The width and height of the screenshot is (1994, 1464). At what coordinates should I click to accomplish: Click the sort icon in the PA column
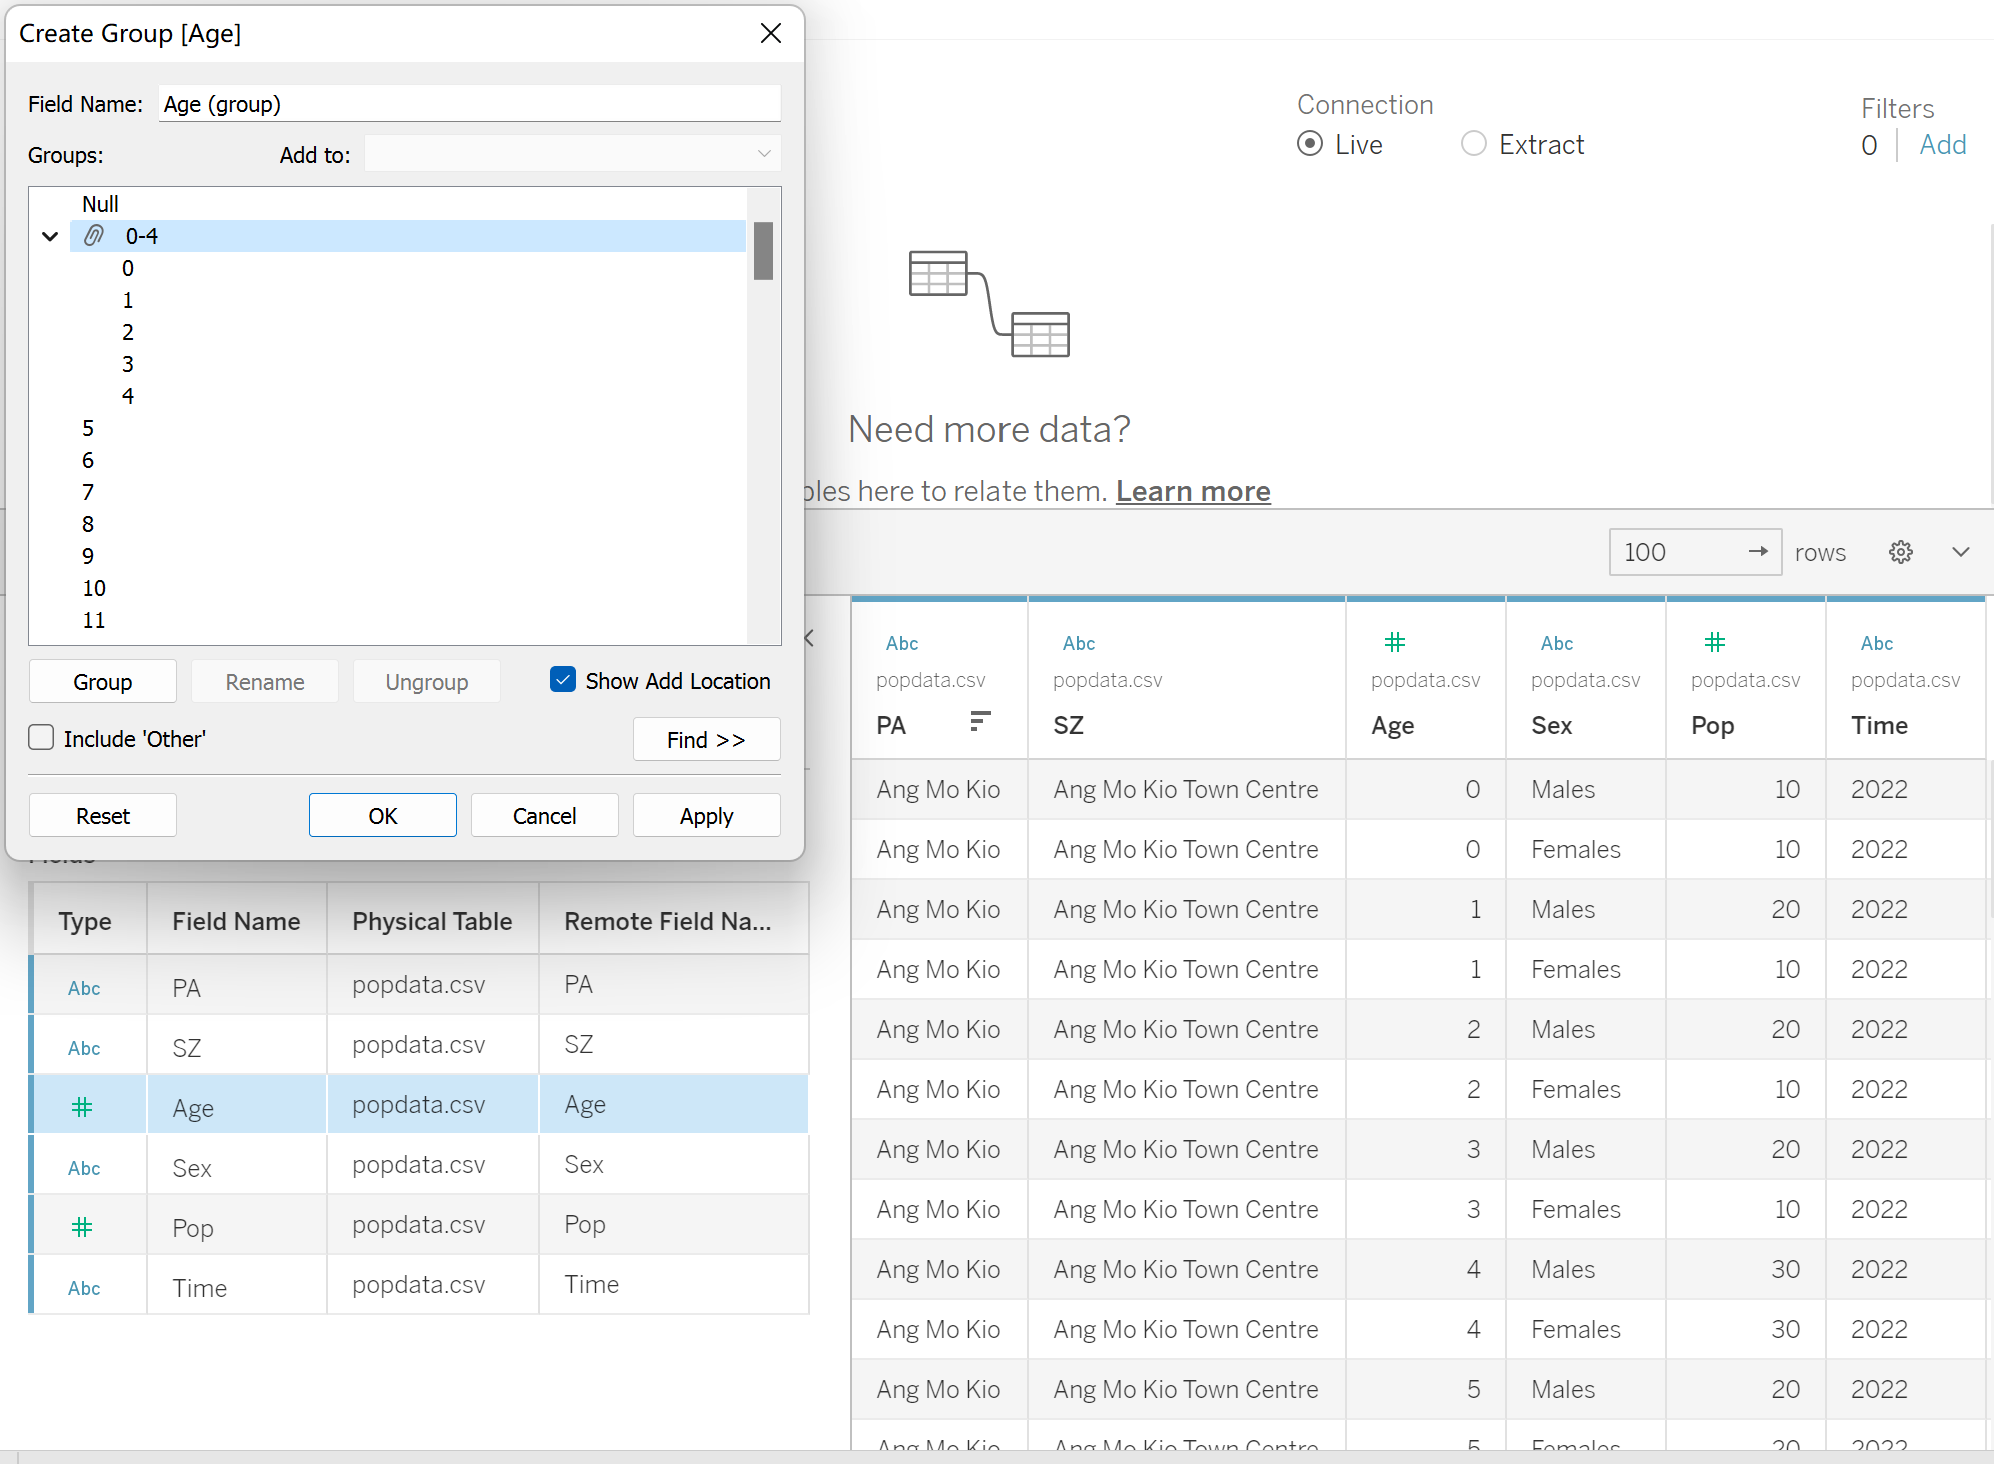pyautogui.click(x=980, y=721)
